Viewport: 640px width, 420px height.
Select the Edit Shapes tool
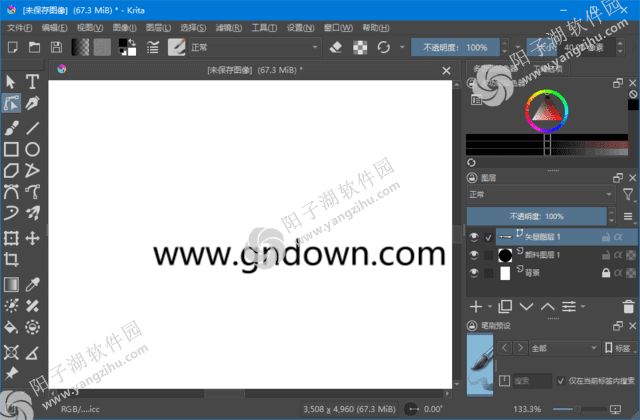11,103
